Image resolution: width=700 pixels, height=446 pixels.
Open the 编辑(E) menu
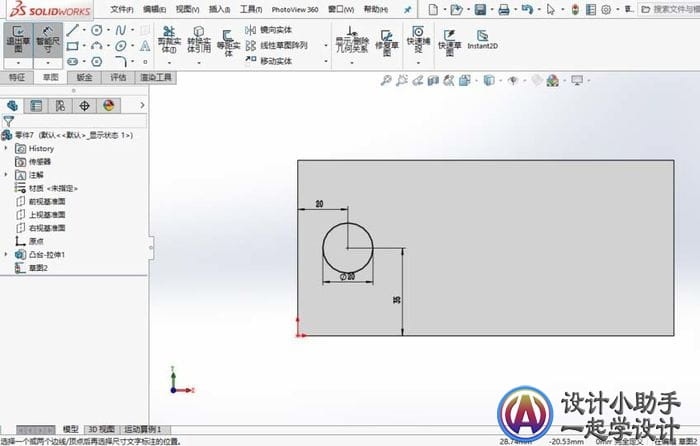tap(154, 9)
